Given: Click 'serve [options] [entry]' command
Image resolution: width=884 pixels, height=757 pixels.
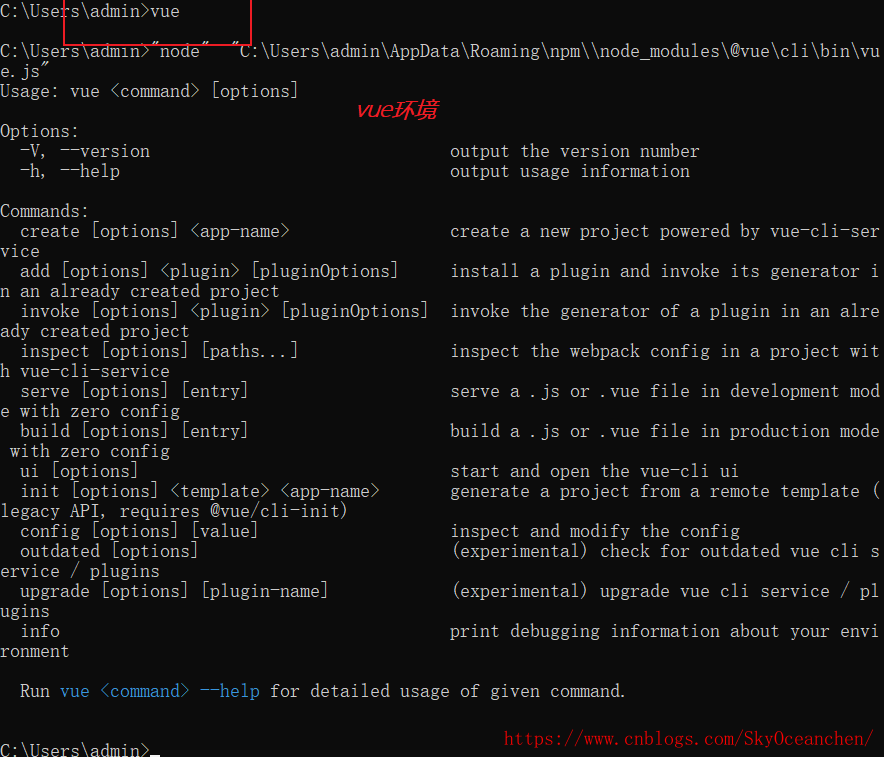Looking at the screenshot, I should [x=134, y=391].
